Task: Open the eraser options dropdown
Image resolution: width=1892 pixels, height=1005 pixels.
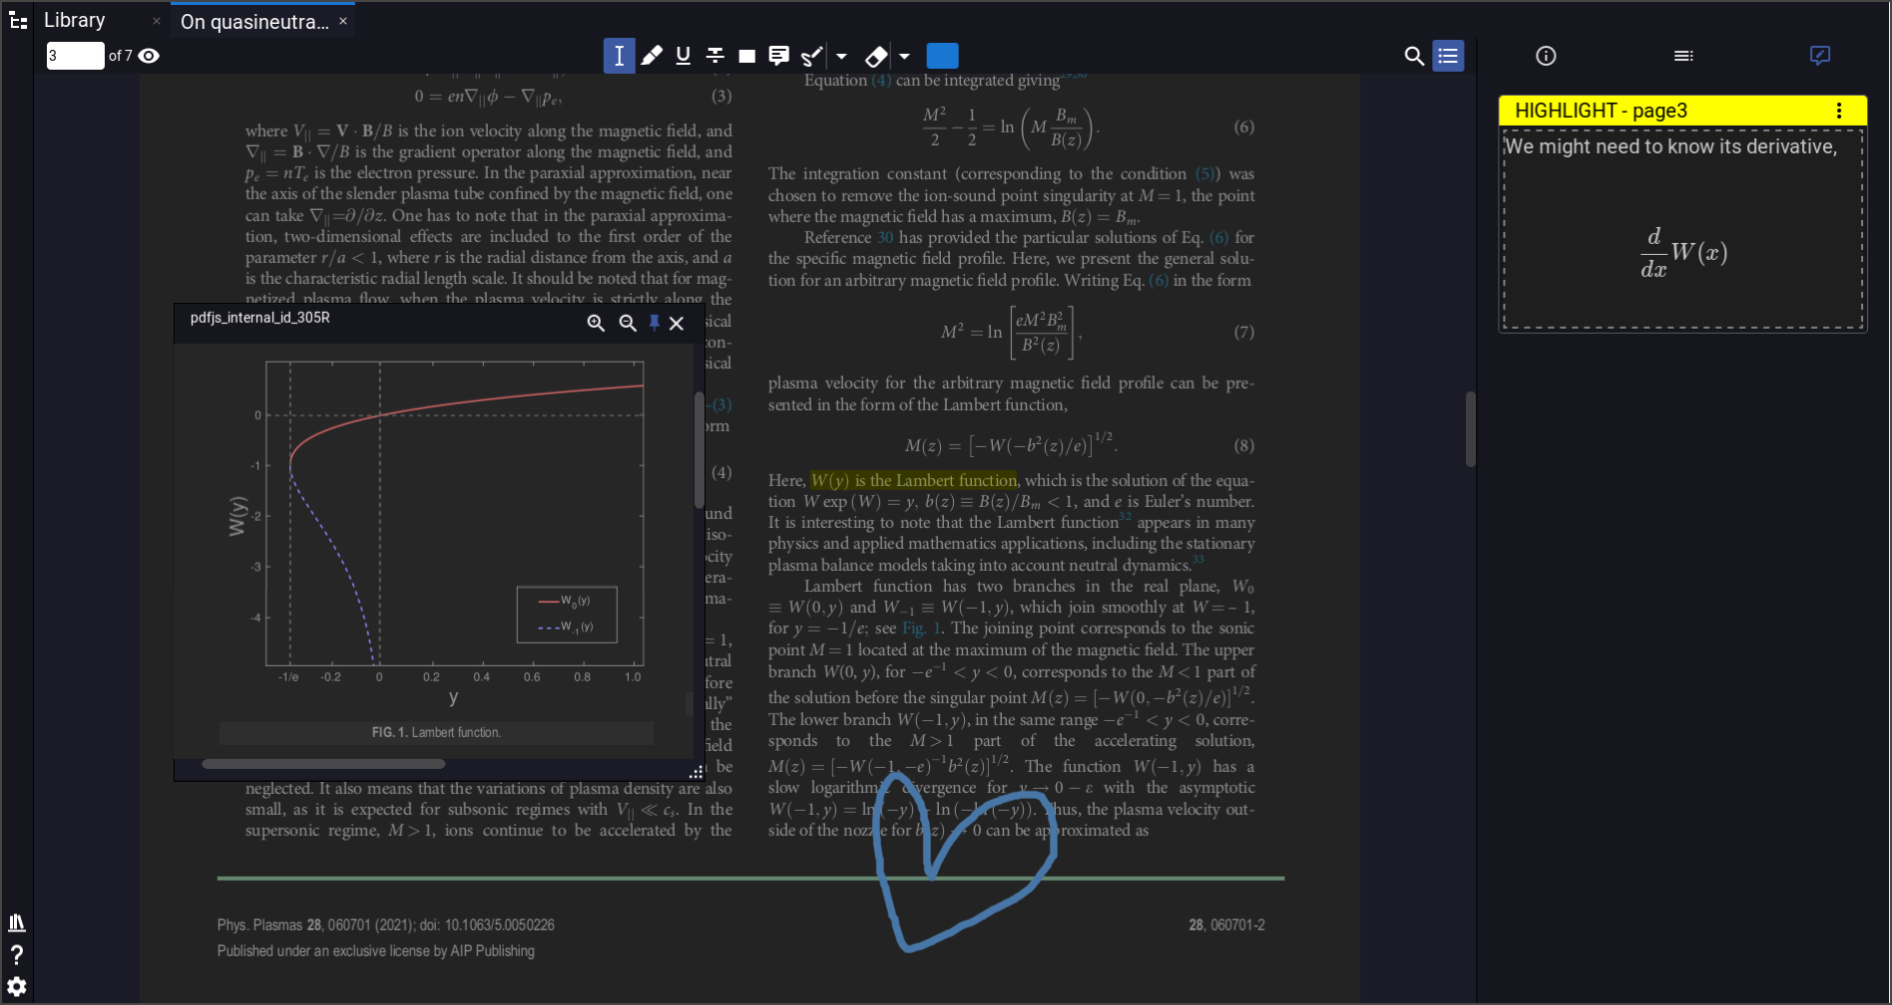Action: click(x=905, y=56)
